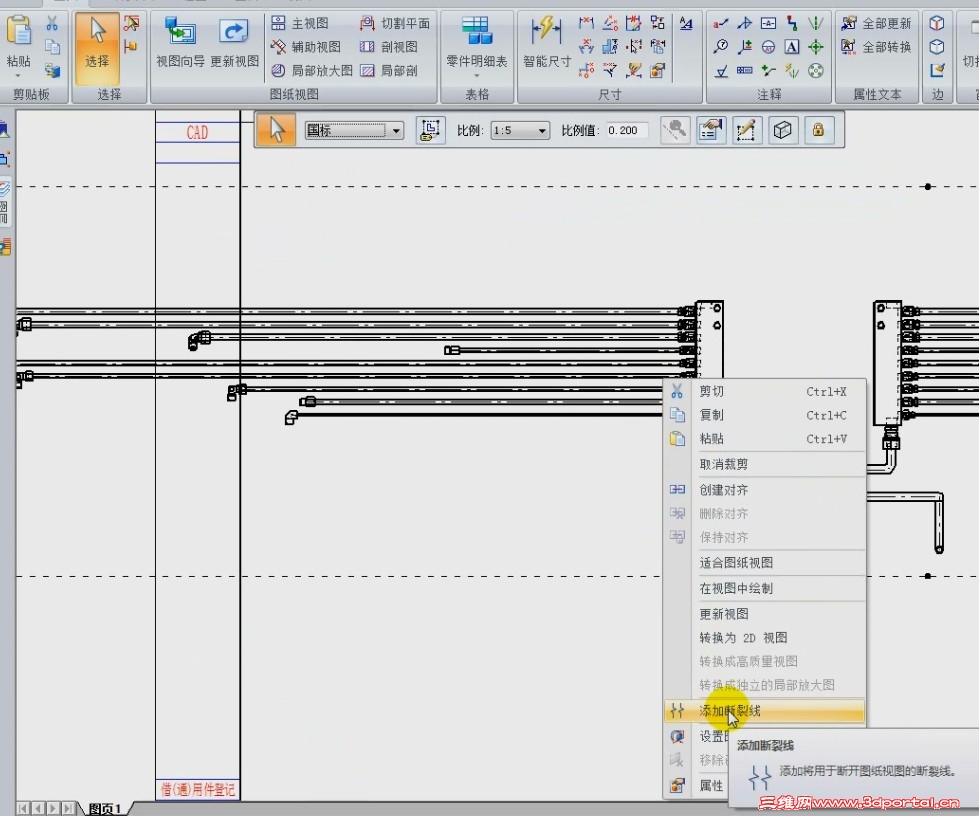Choose Cutting Plane (切割平面) command

pos(395,24)
